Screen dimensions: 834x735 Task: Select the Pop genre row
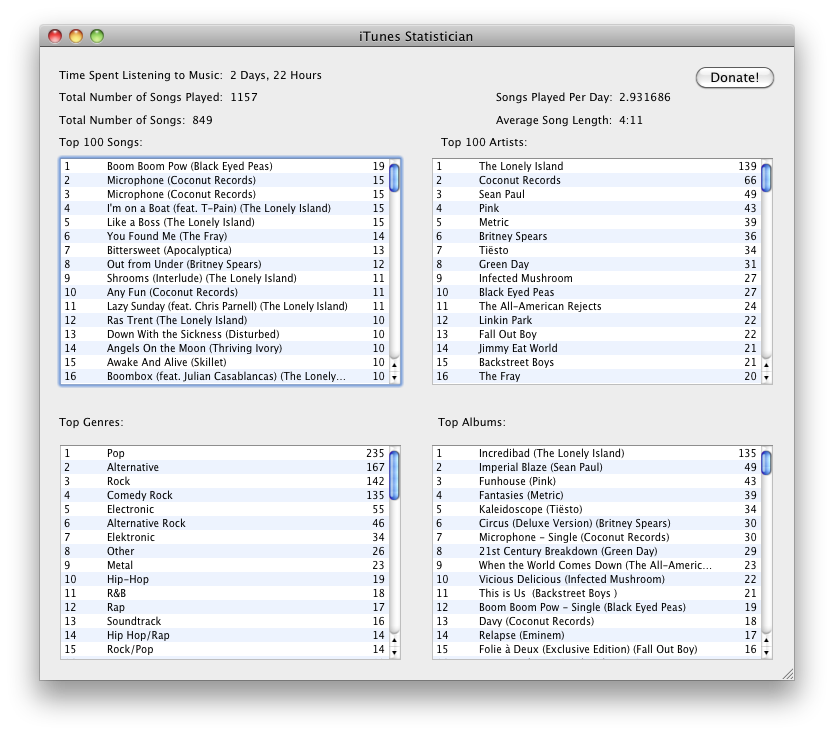[225, 453]
